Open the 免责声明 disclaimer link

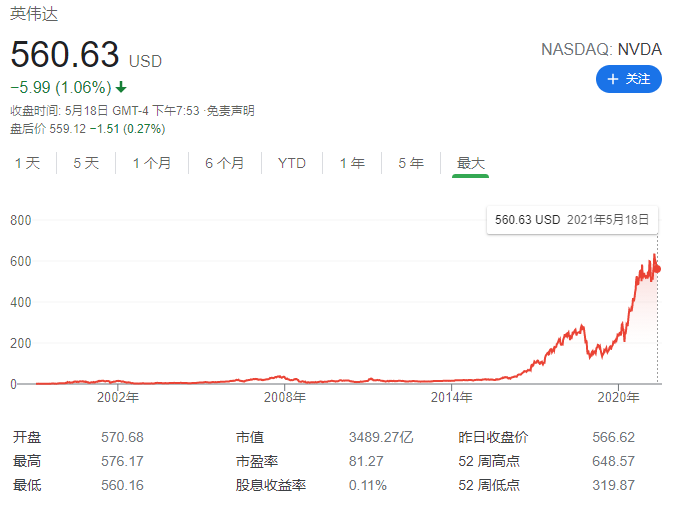[x=231, y=111]
